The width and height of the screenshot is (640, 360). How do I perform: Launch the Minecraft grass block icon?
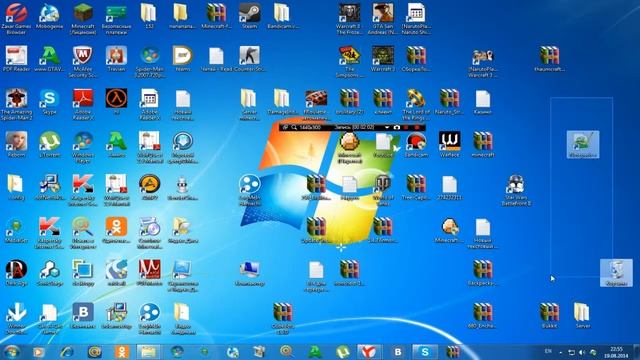tap(83, 19)
